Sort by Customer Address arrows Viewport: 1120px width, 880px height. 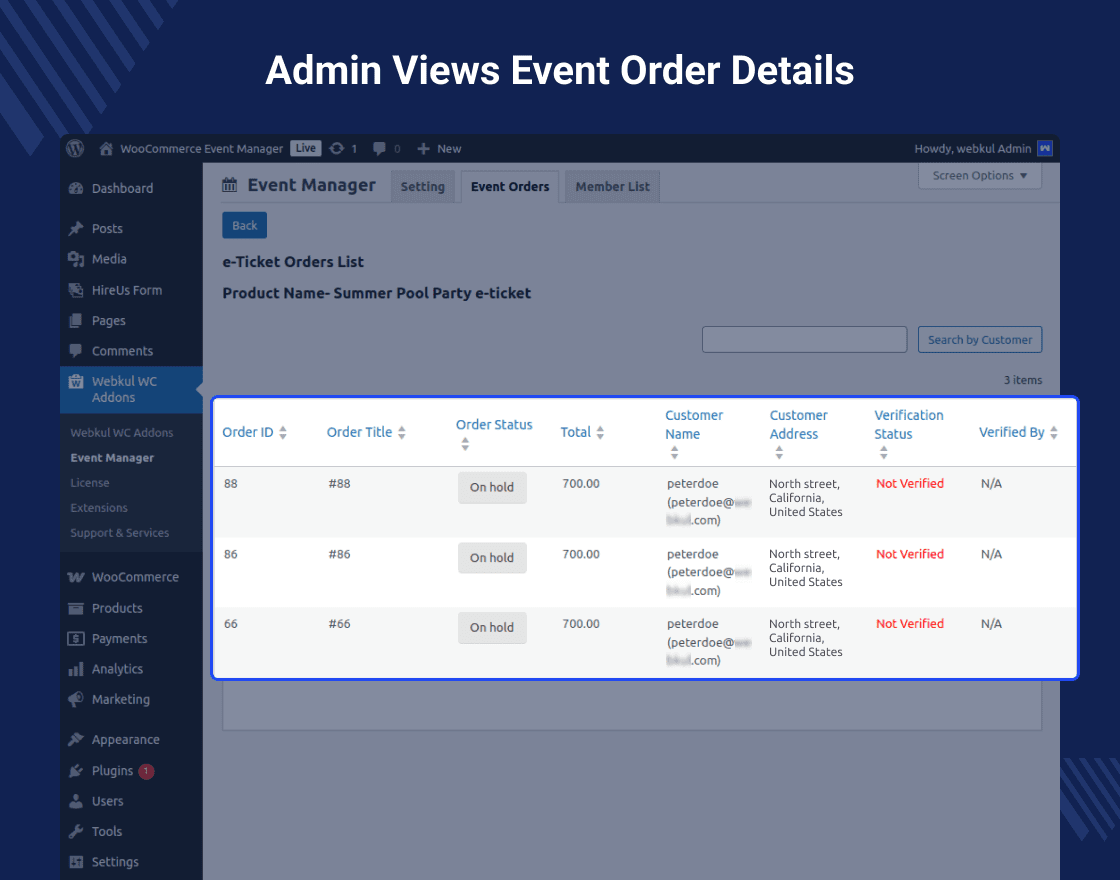[779, 453]
